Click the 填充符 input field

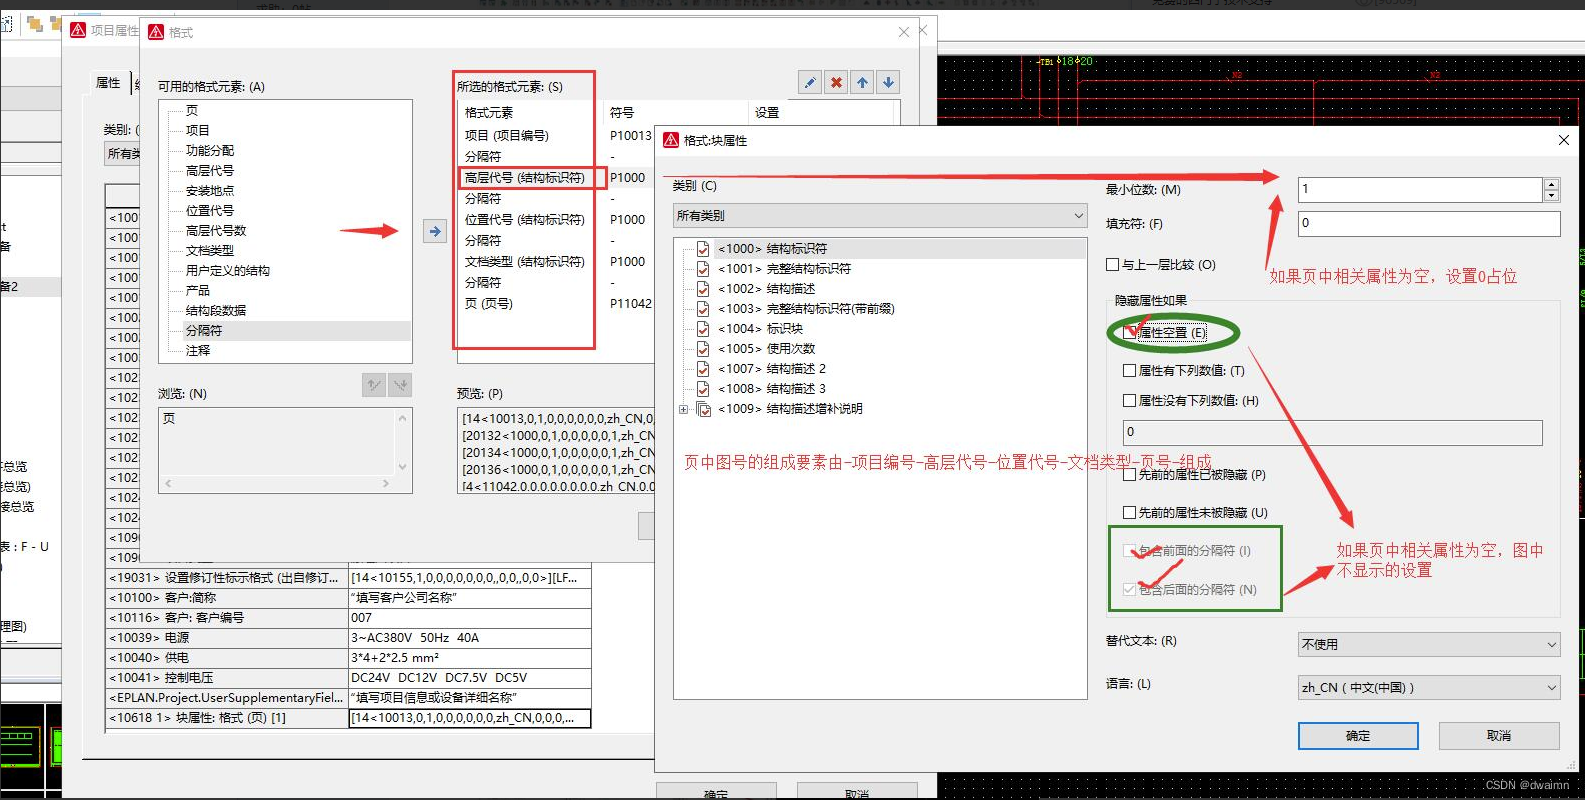(x=1428, y=224)
